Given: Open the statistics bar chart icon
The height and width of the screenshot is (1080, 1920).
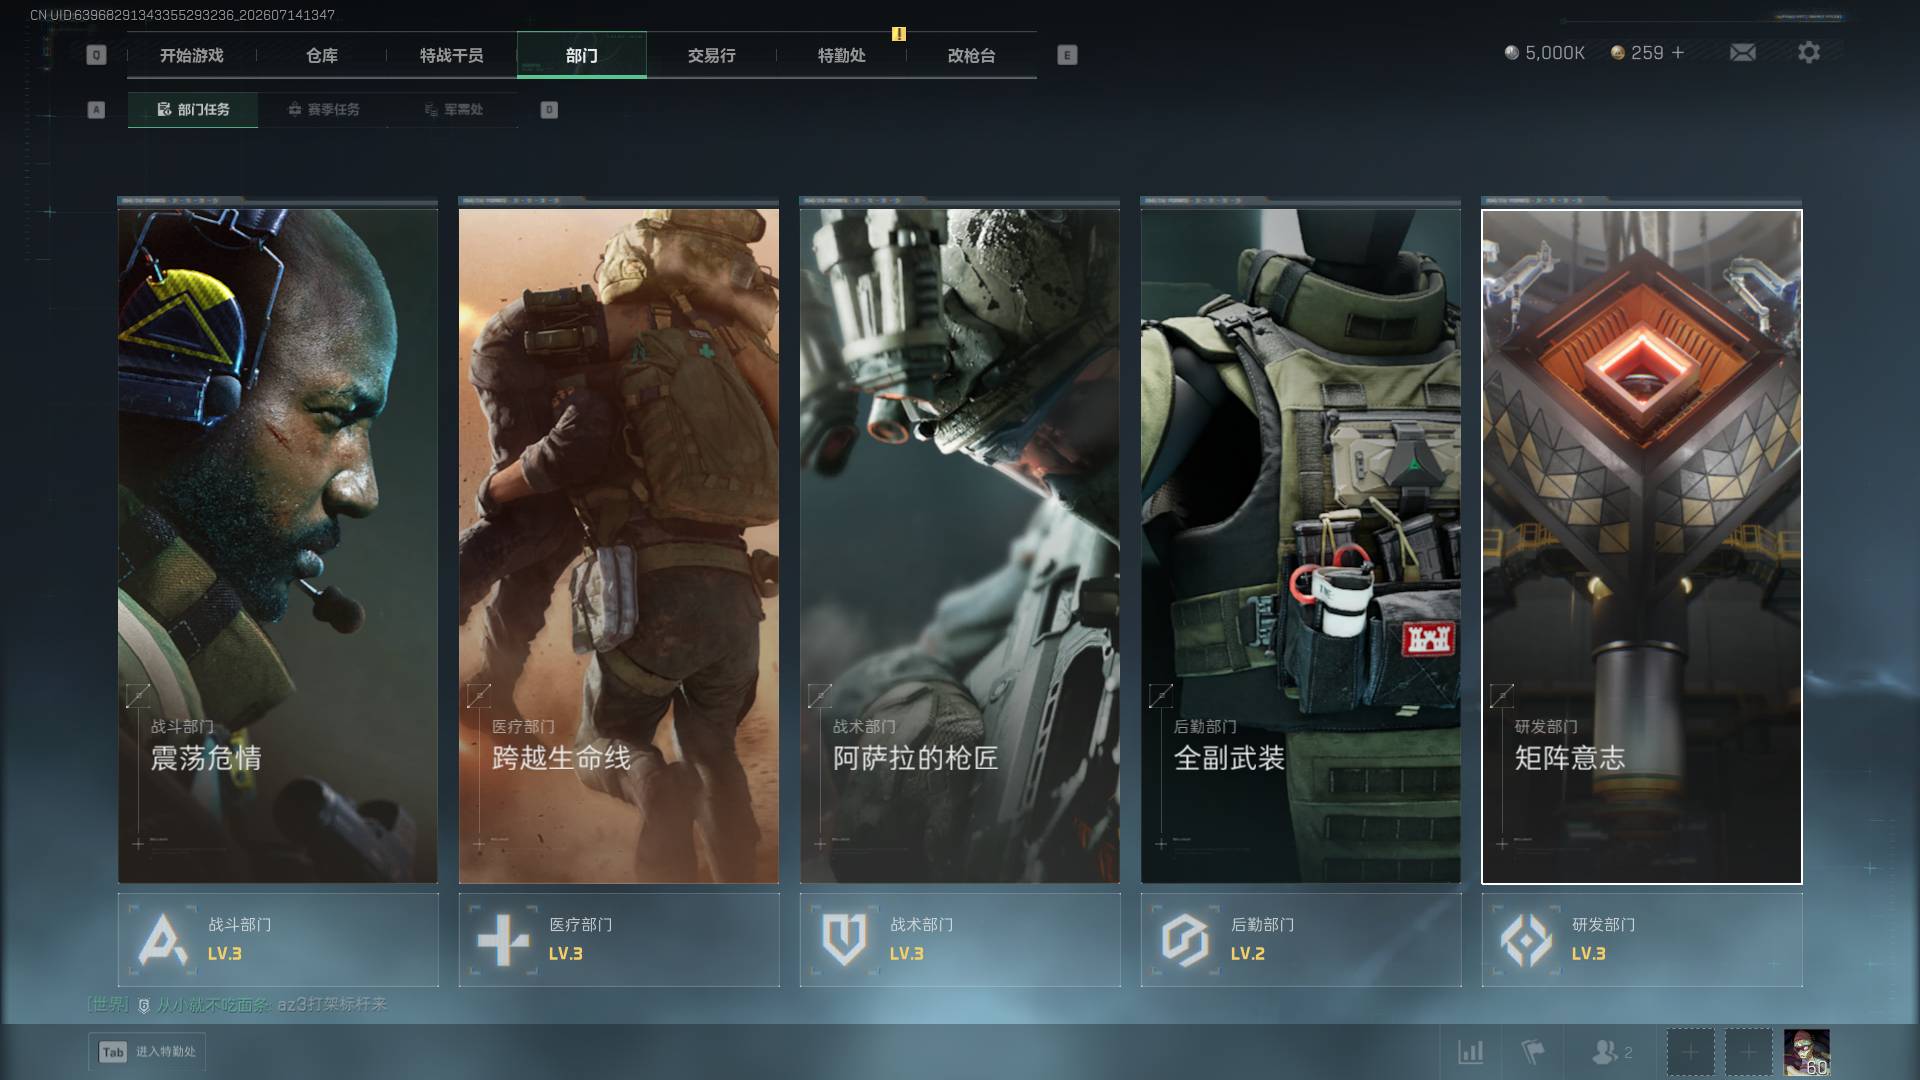Looking at the screenshot, I should point(1470,1052).
